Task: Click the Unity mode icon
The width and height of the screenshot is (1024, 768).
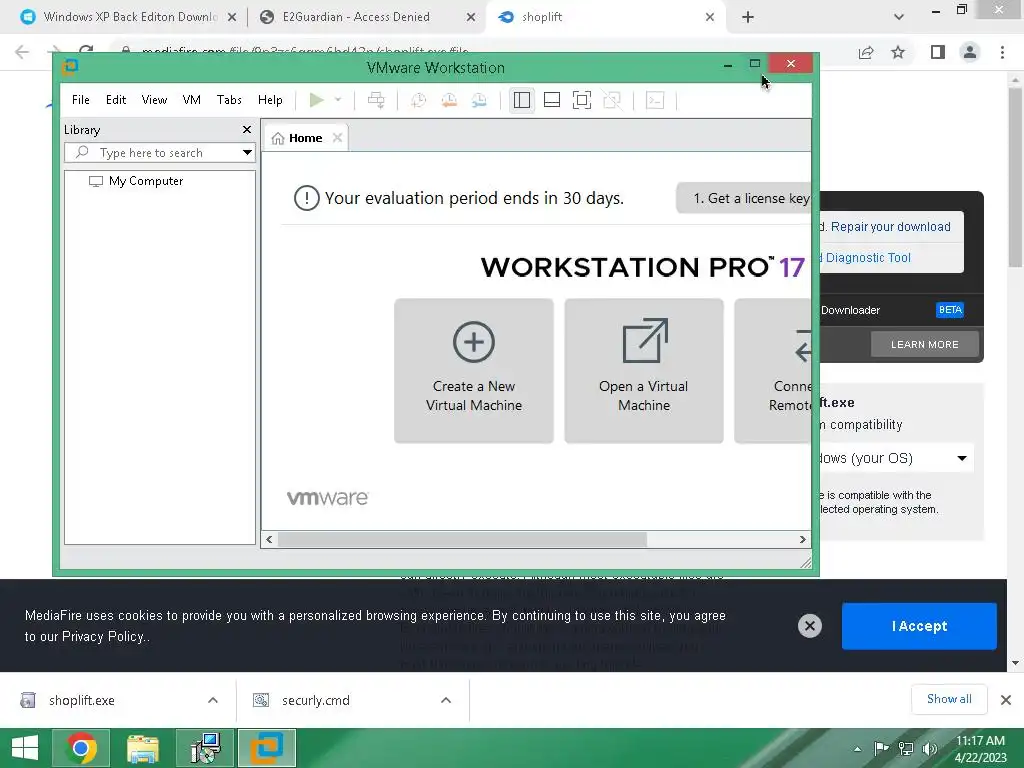Action: tap(612, 100)
